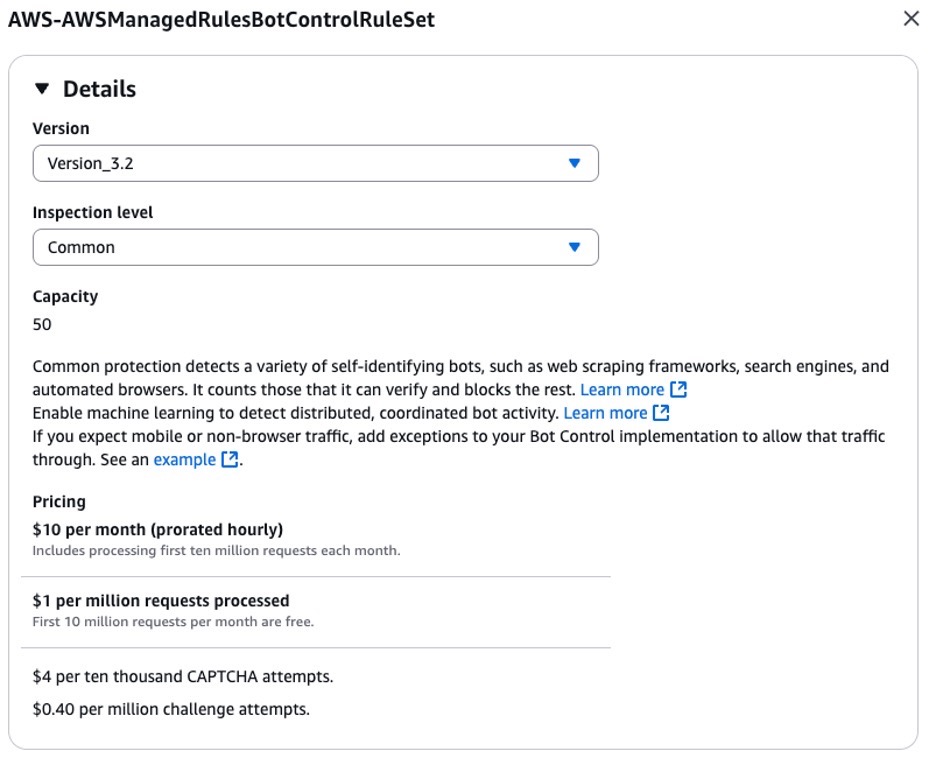The image size is (936, 758).
Task: Open the Inspection level Common dropdown
Action: (x=300, y=247)
